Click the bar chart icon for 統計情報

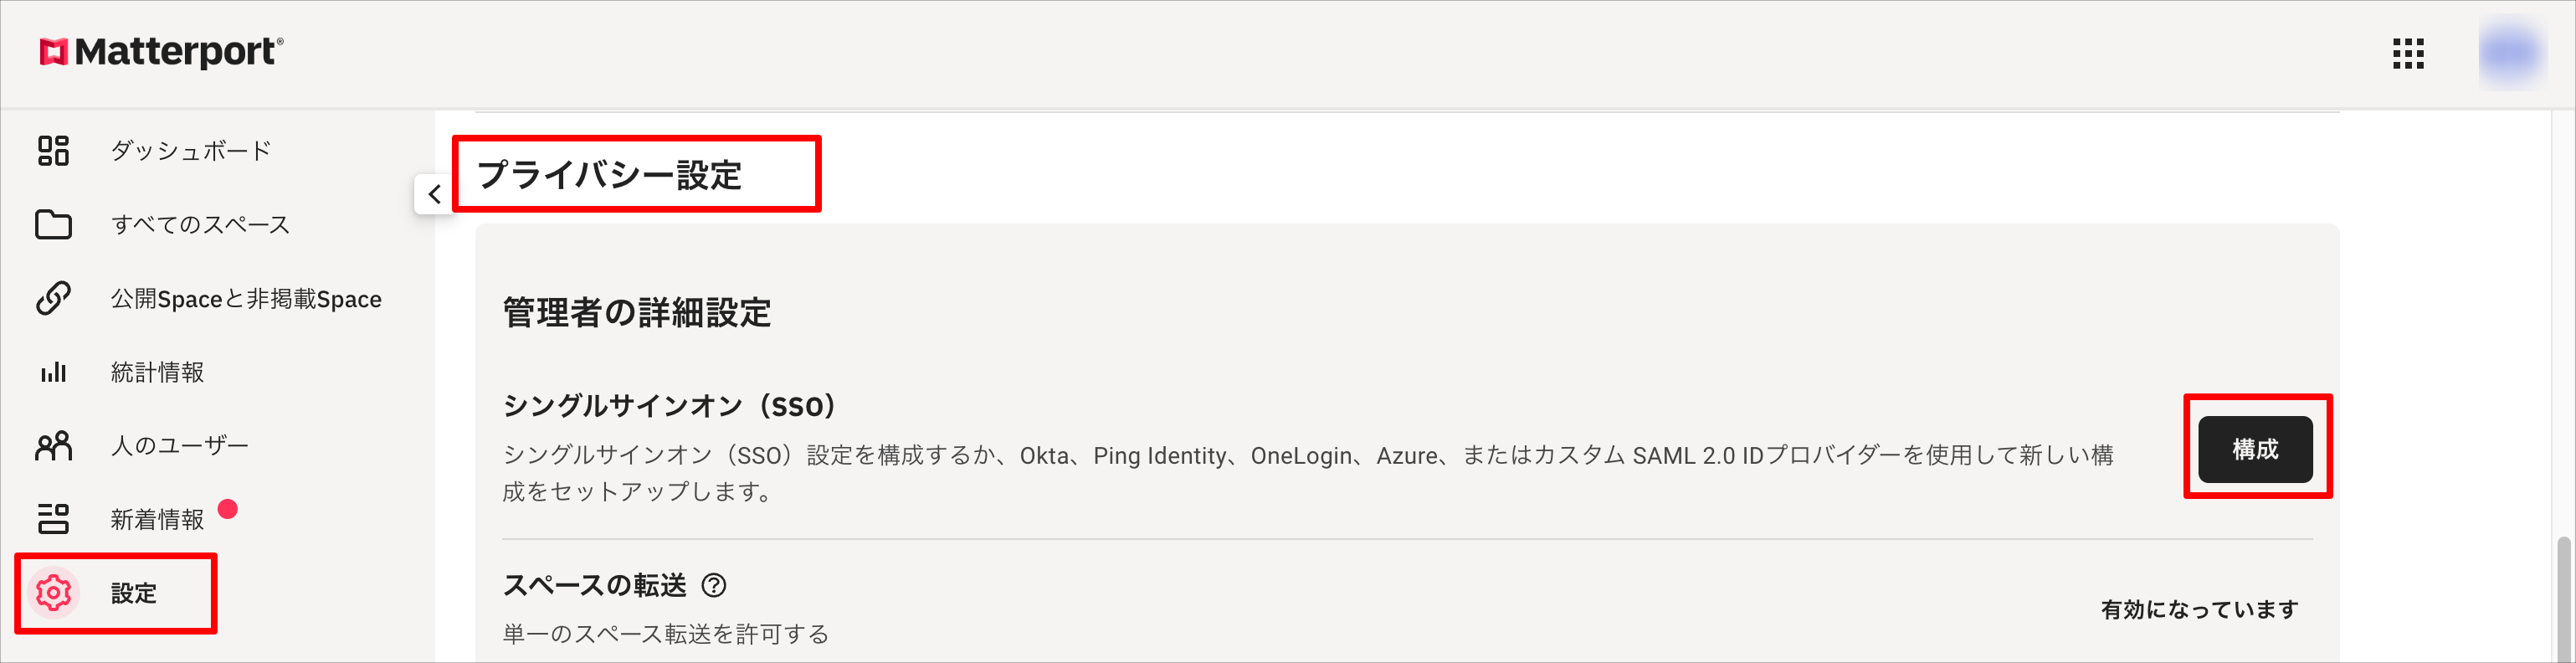(x=53, y=372)
